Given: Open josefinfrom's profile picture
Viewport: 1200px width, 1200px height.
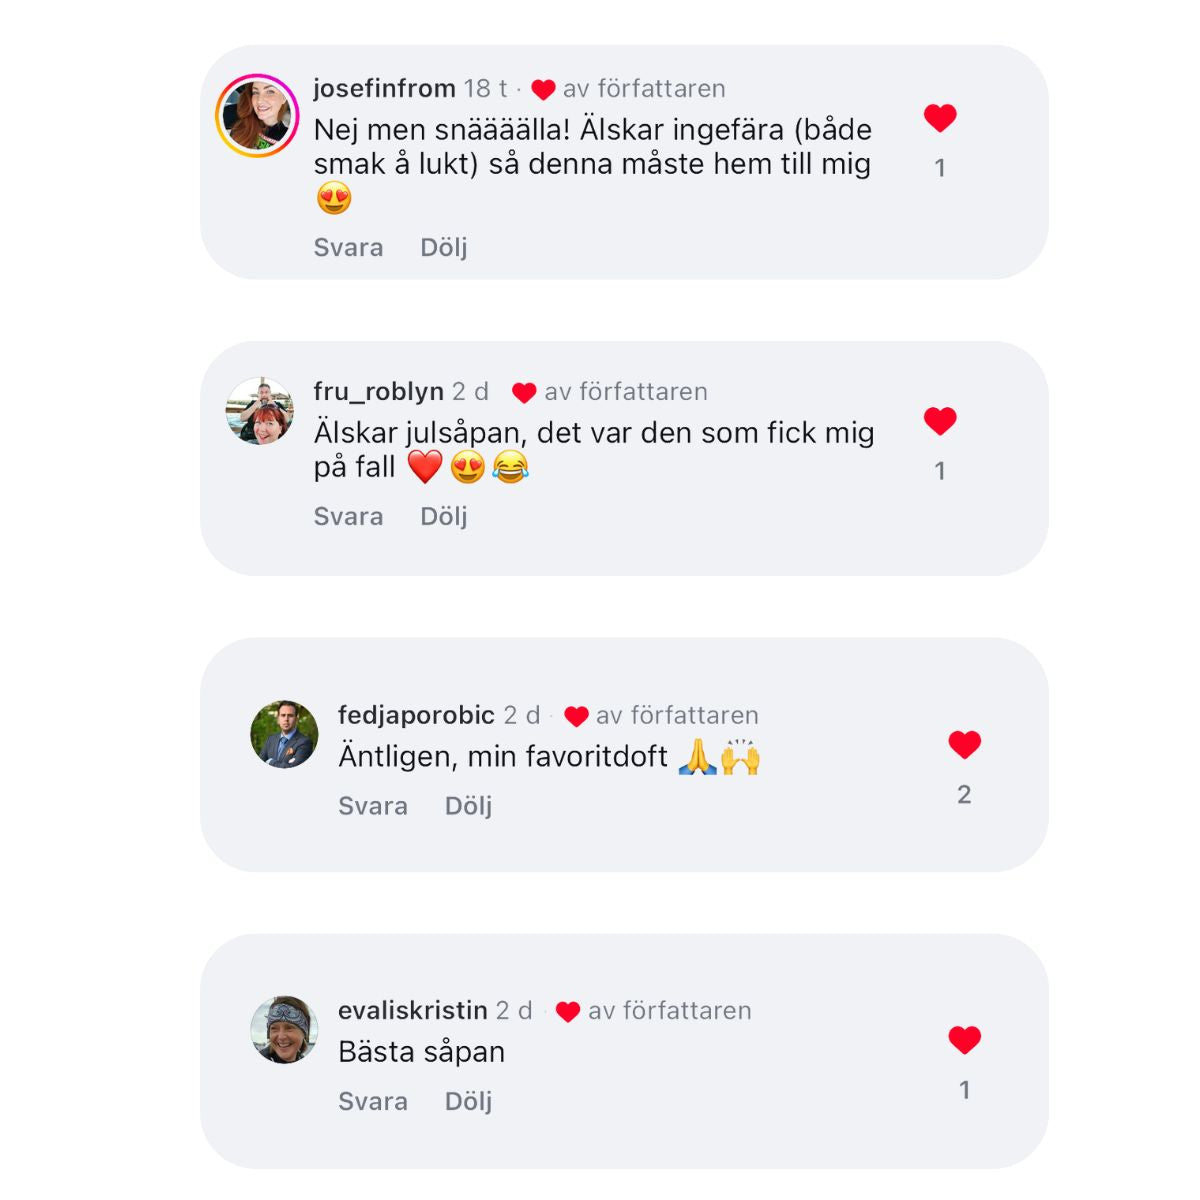Looking at the screenshot, I should tap(258, 116).
